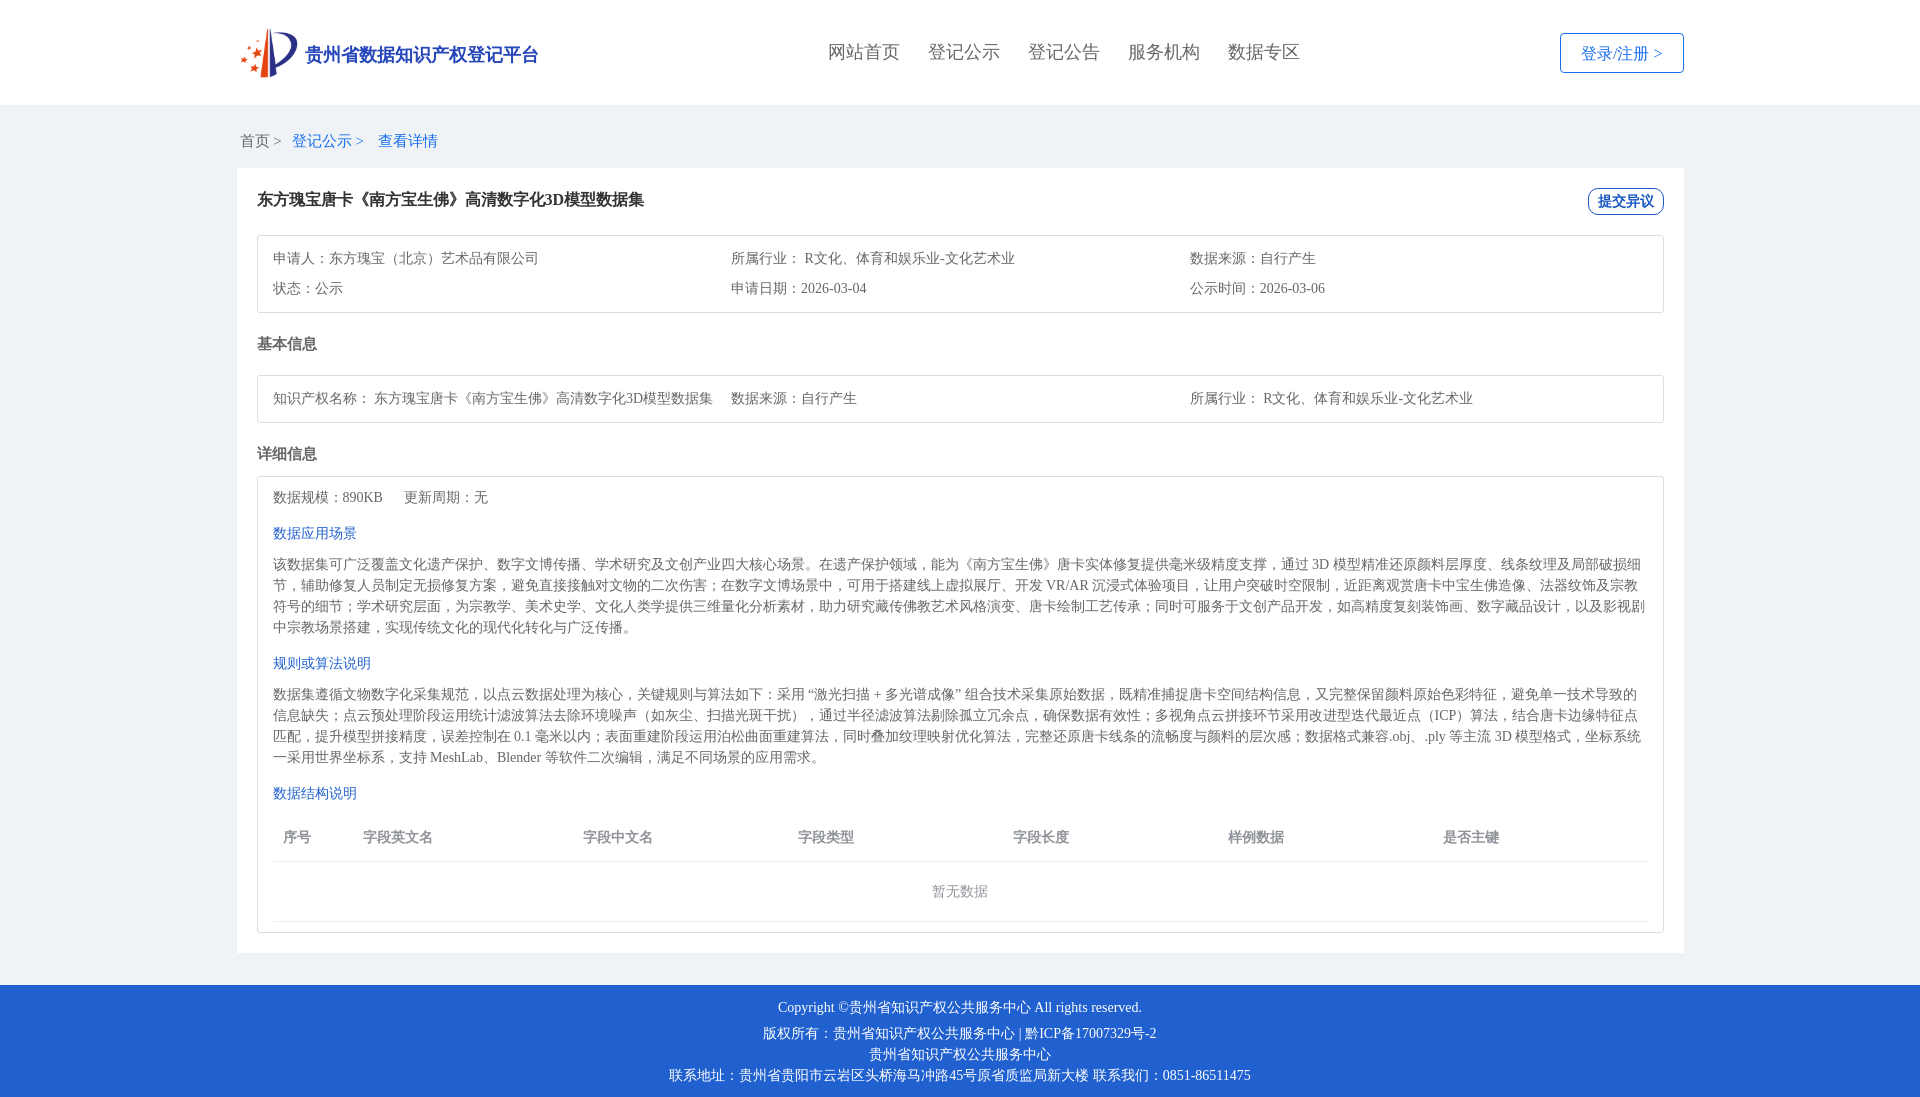Select 服务机构 menu item
Screen dimensions: 1920x1097
click(x=1164, y=52)
